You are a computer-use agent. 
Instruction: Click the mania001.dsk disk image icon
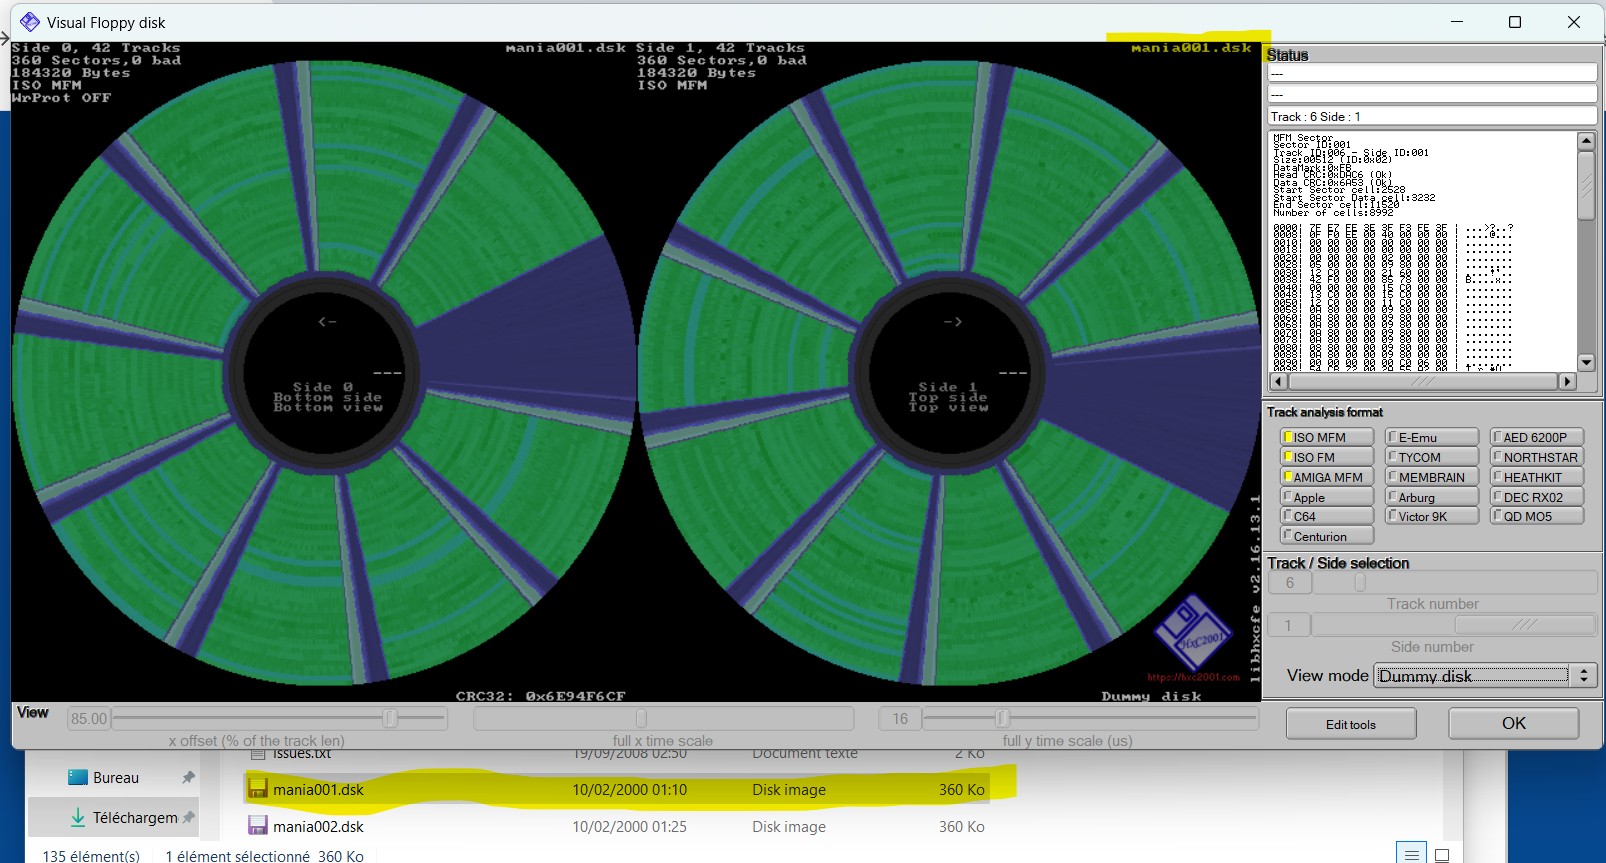point(258,789)
